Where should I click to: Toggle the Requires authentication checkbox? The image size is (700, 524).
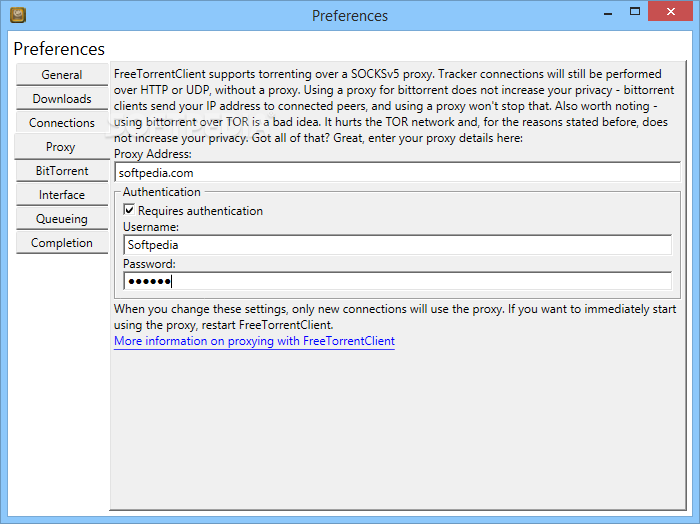[x=129, y=210]
